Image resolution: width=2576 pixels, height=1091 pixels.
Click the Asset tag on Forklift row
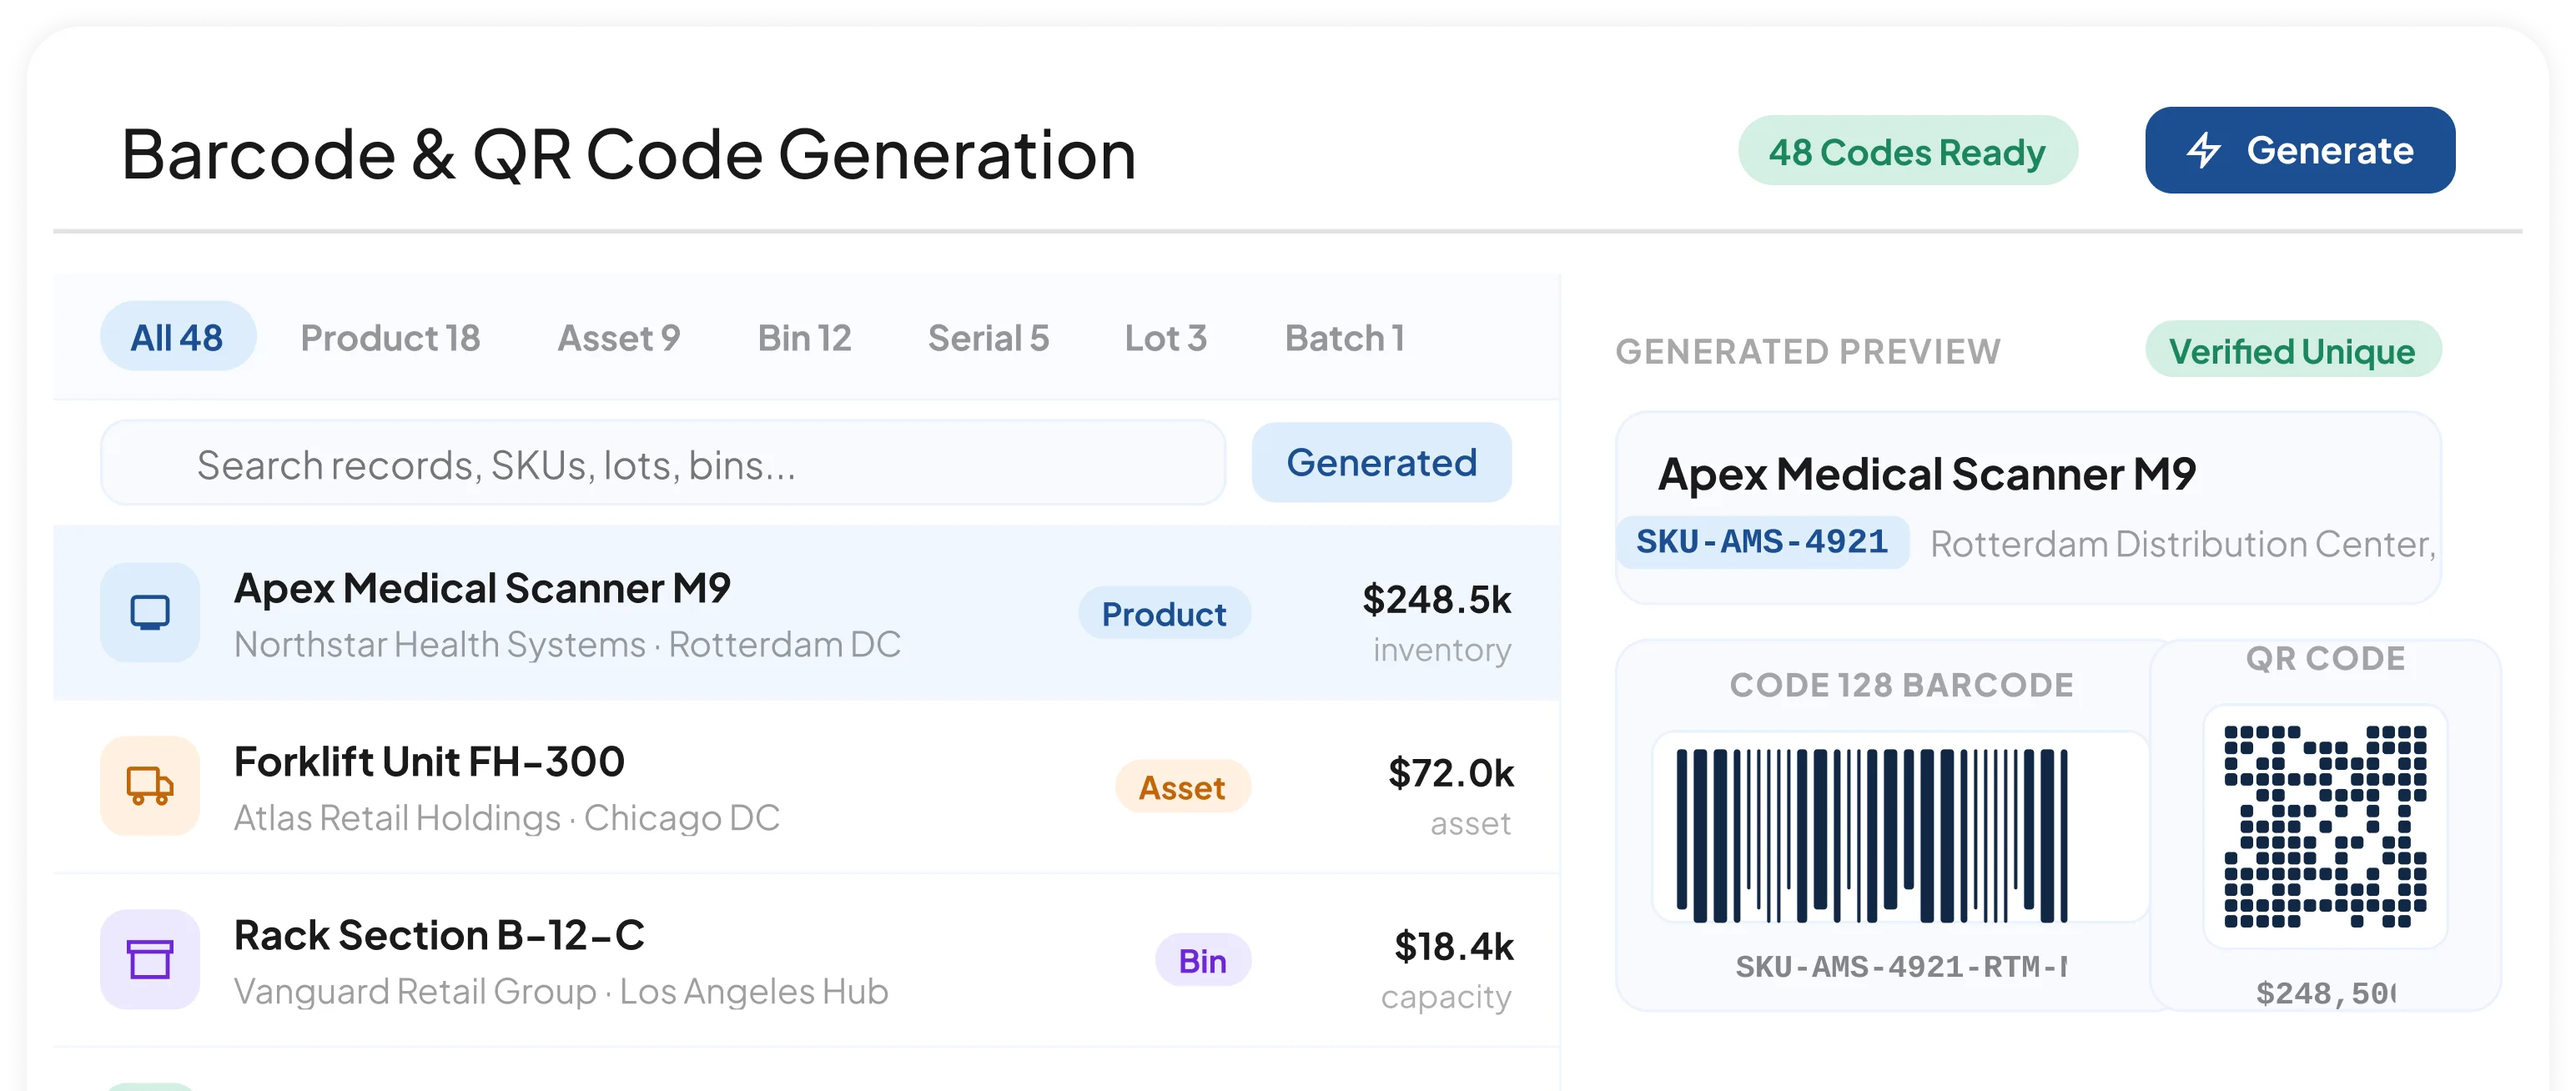1182,787
